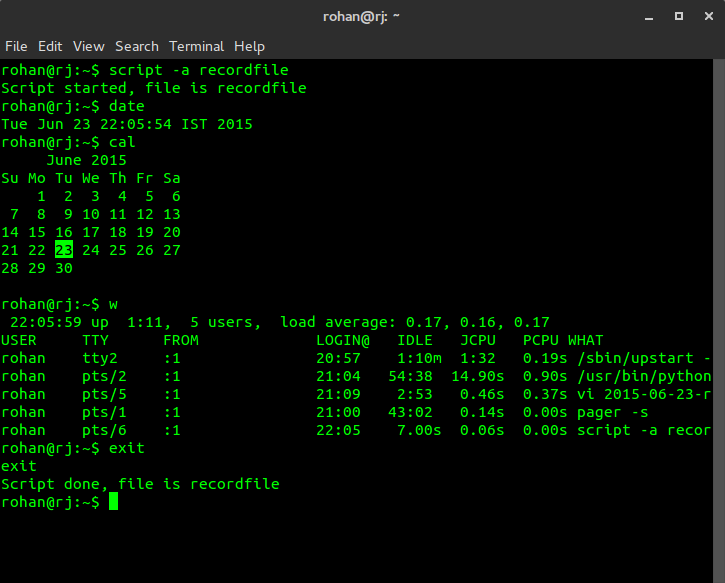The width and height of the screenshot is (725, 583).
Task: Click the 'load average: 0.17, 0.16, 0.17' text
Action: (415, 322)
